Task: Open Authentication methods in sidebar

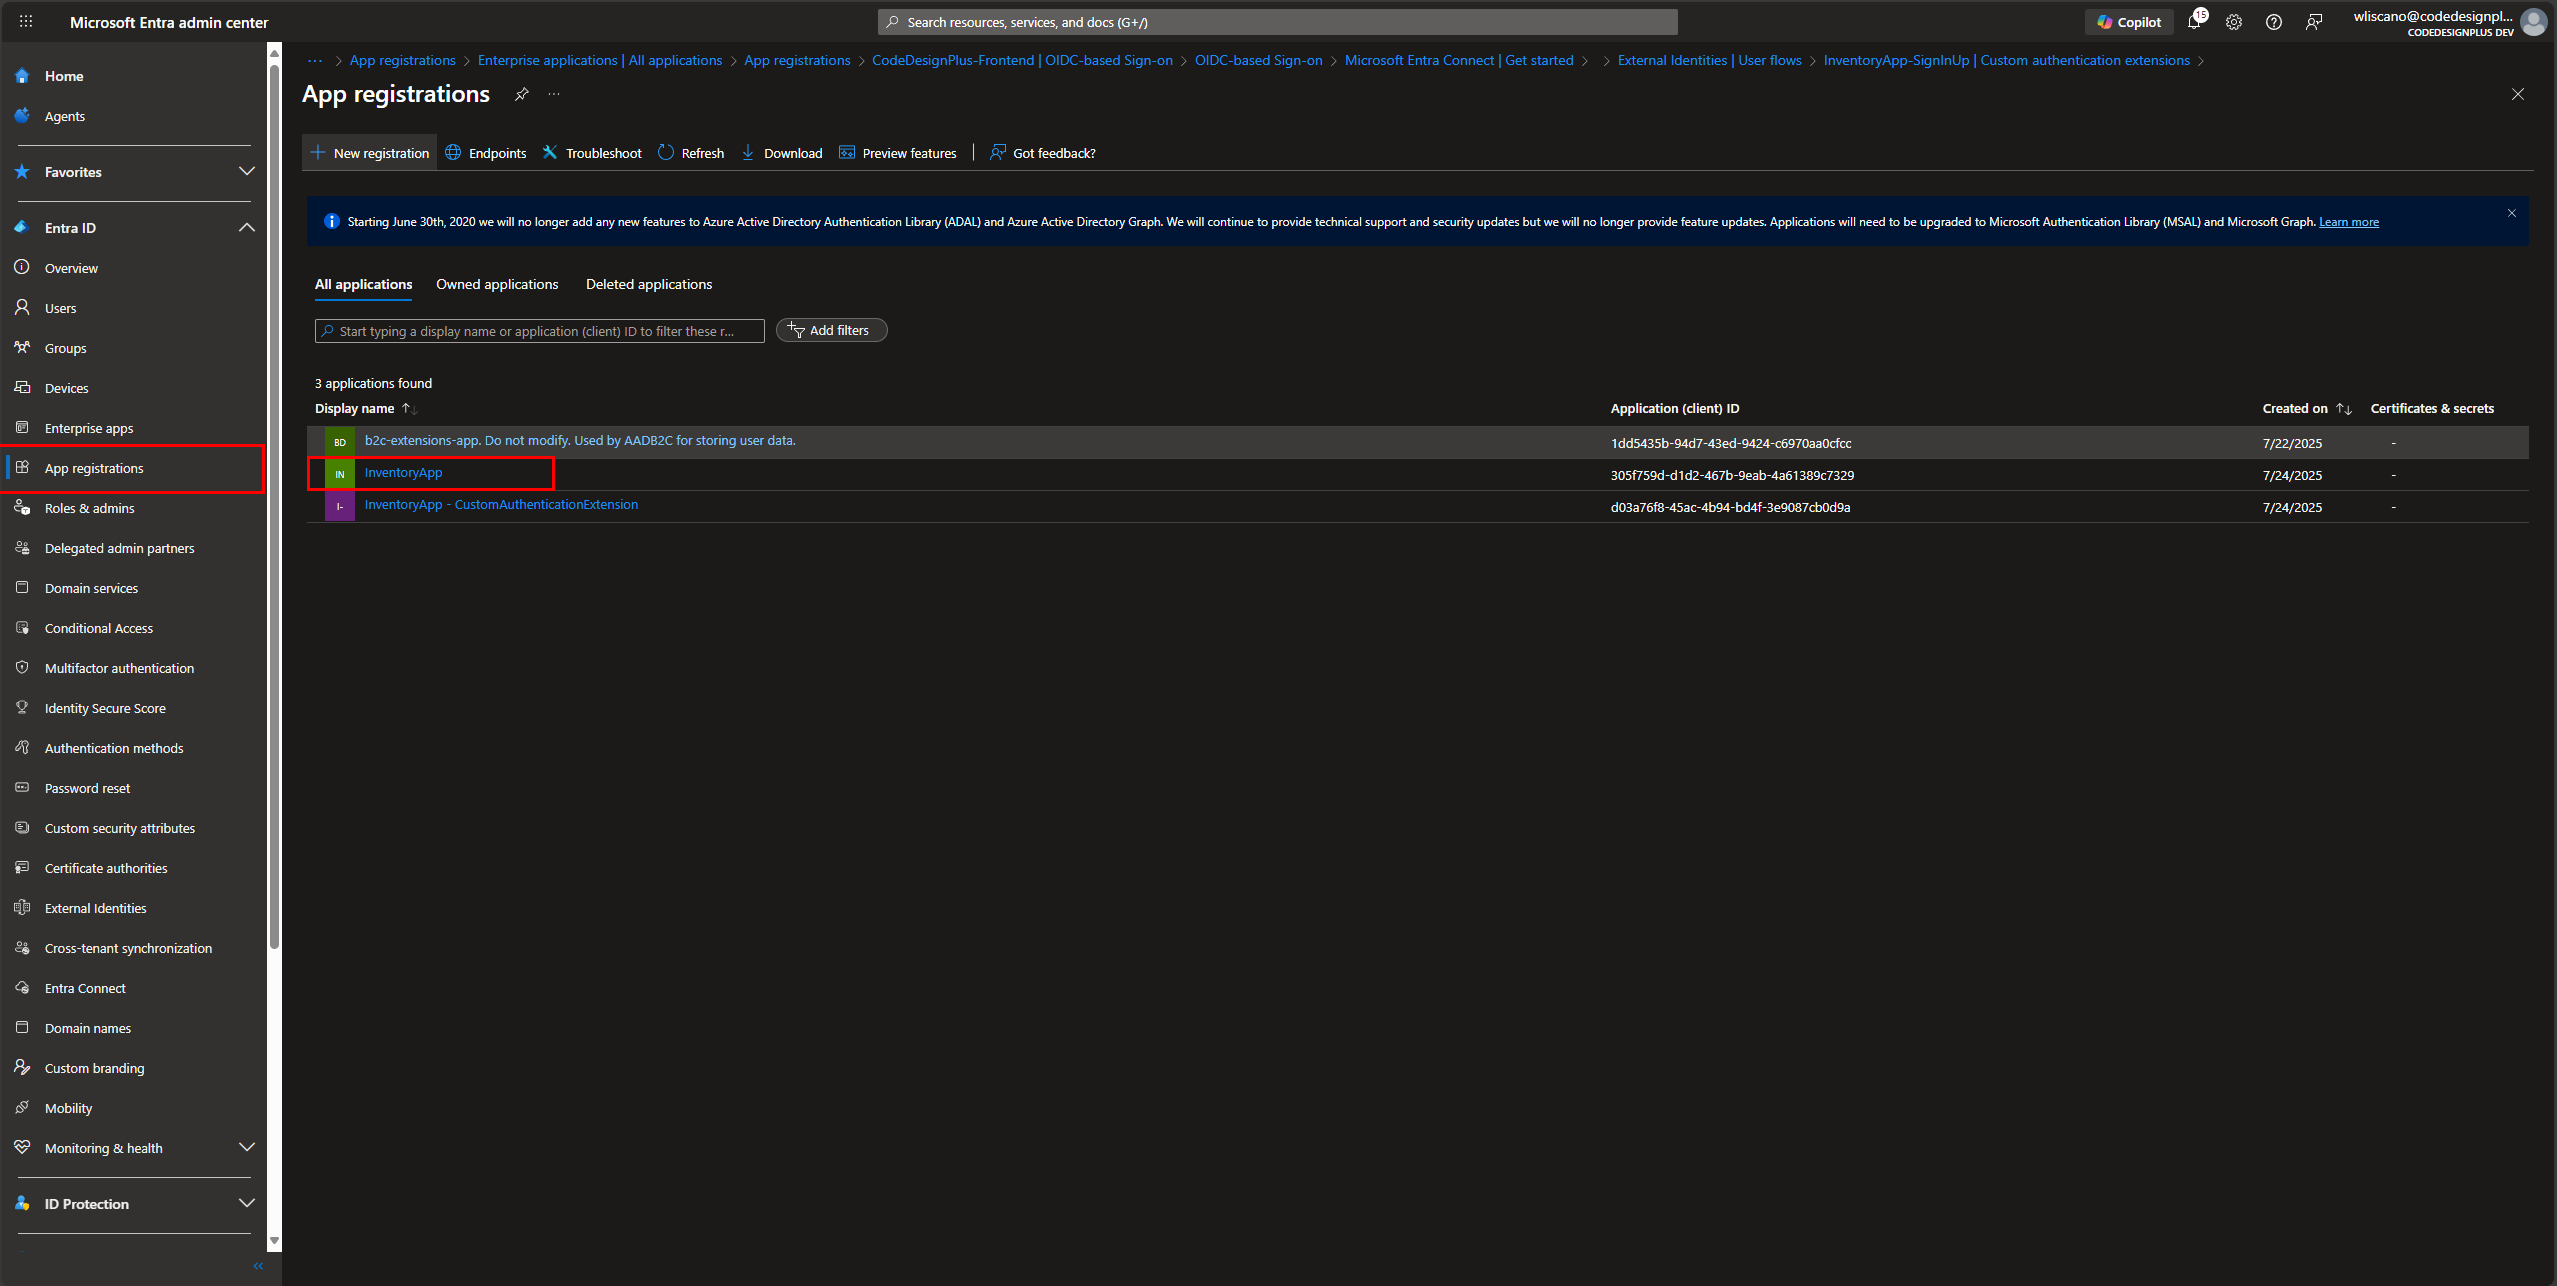Action: coord(114,748)
